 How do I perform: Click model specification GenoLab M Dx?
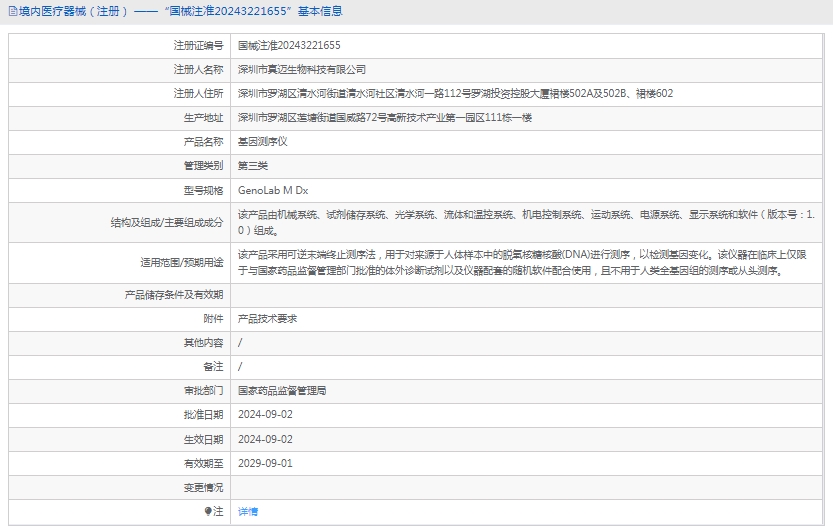(273, 190)
